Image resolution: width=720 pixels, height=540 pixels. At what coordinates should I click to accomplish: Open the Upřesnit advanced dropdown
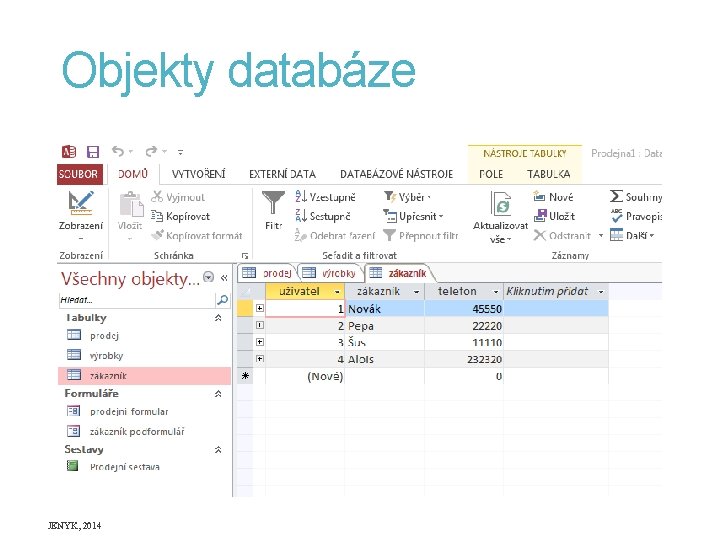point(413,216)
